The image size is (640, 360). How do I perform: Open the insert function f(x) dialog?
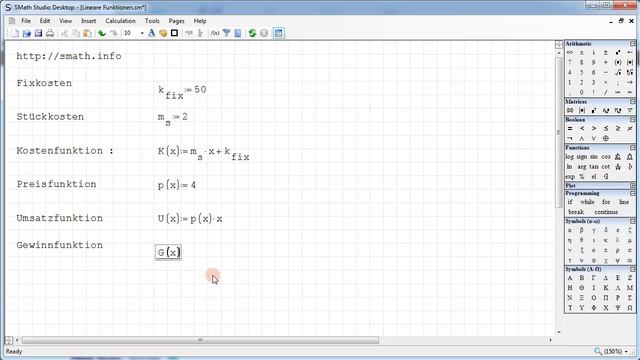pos(215,33)
